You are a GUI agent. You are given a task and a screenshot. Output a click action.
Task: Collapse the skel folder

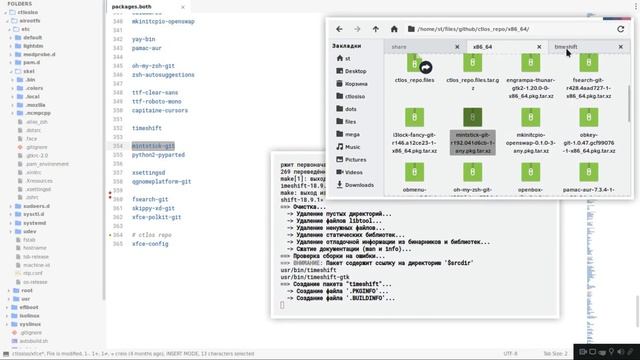[11, 71]
